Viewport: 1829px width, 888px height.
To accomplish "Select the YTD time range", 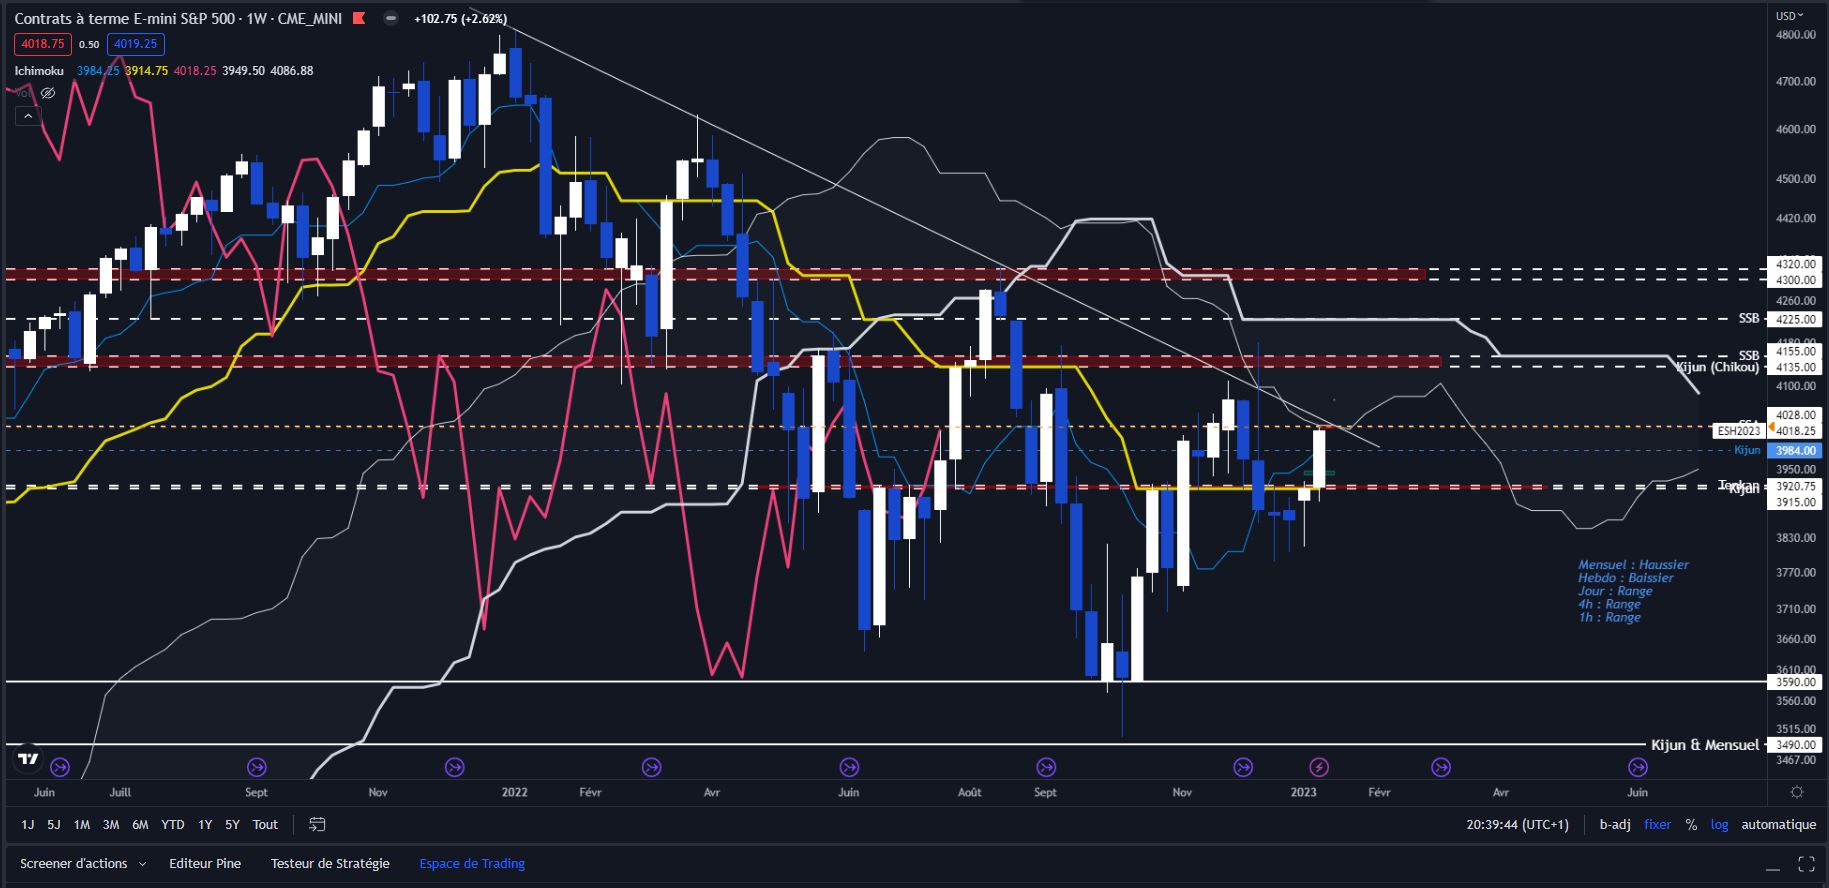I will (x=173, y=825).
